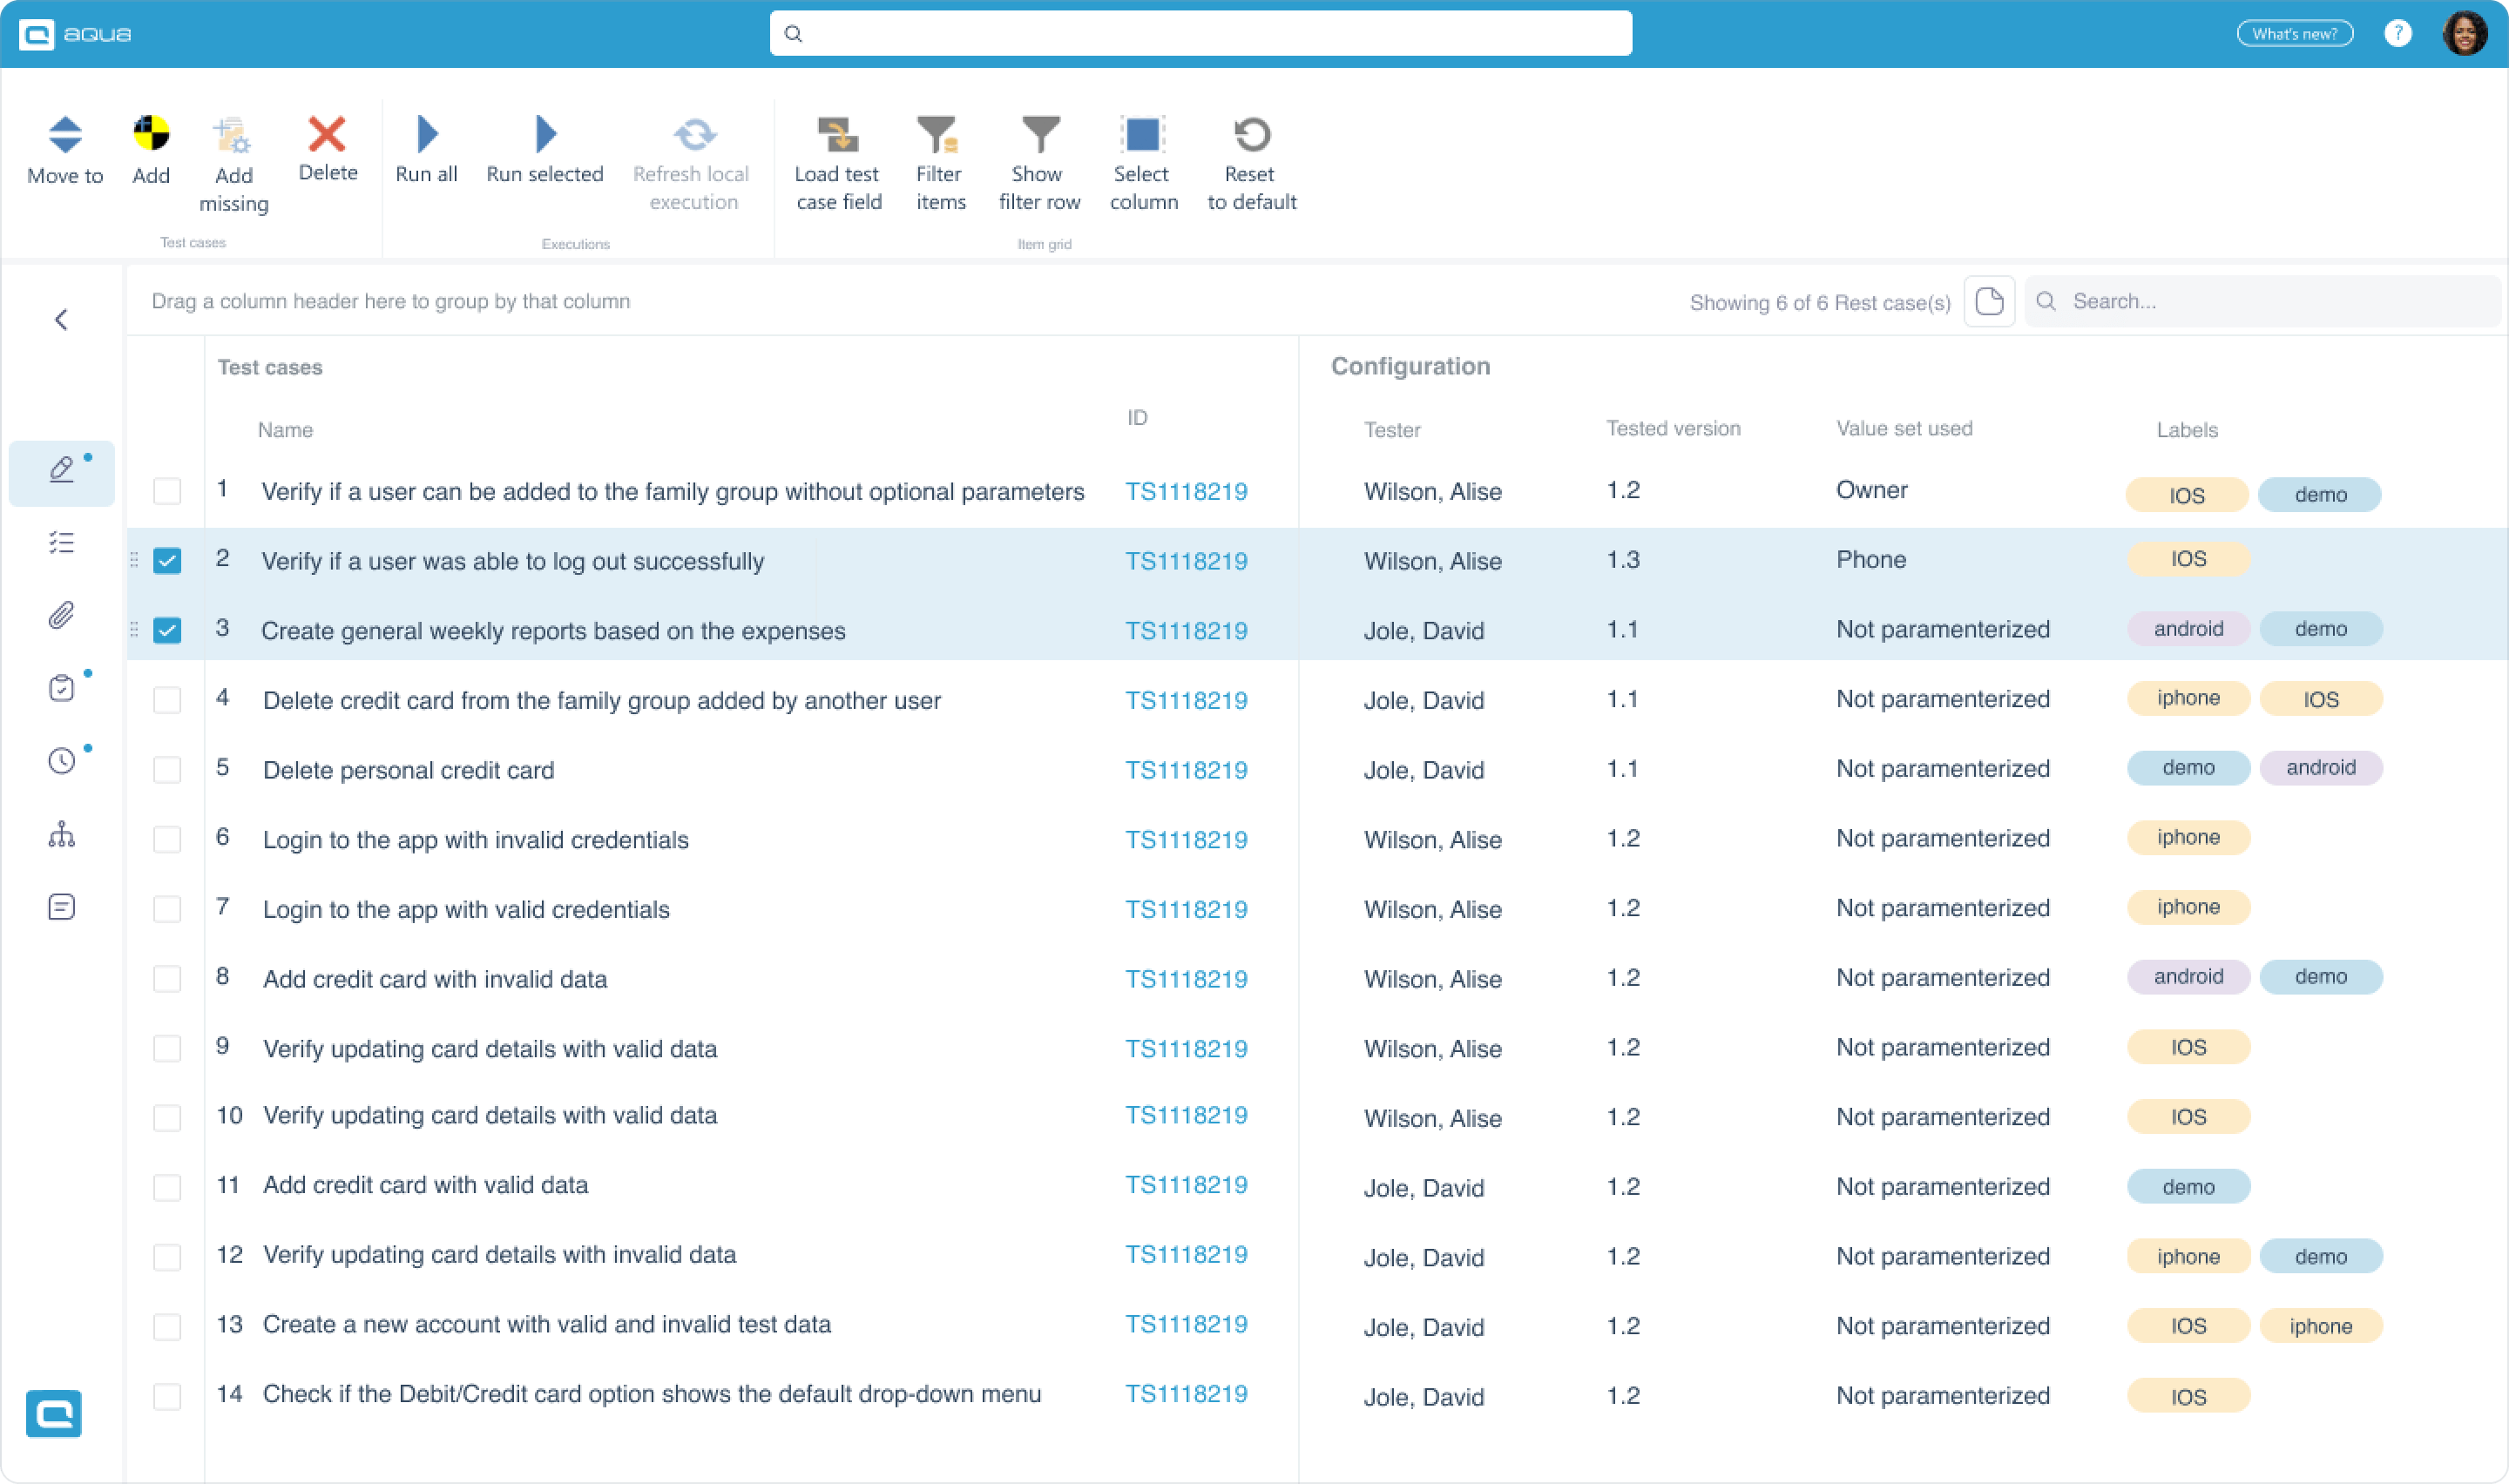The height and width of the screenshot is (1484, 2509).
Task: Collapse the sidebar with the back chevron
Action: pos(61,319)
